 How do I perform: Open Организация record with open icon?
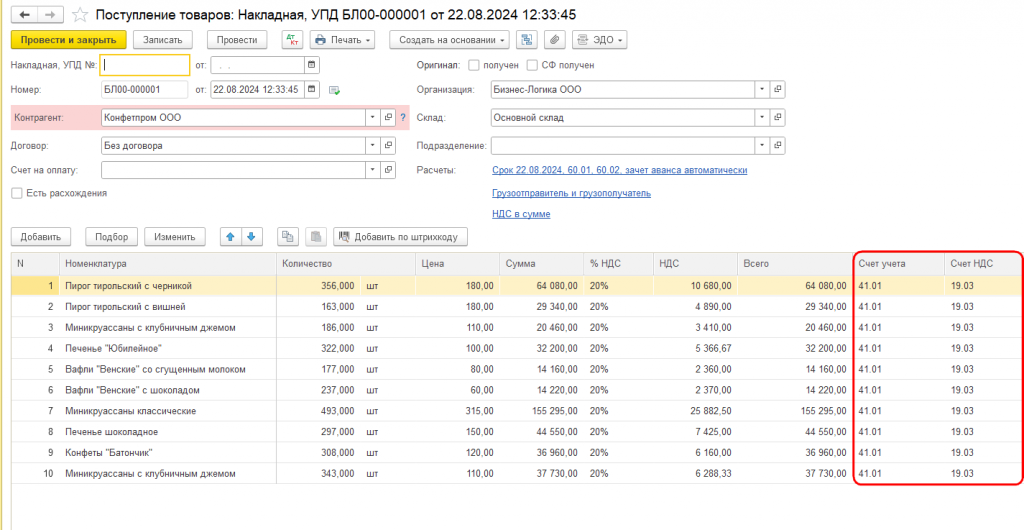(777, 89)
